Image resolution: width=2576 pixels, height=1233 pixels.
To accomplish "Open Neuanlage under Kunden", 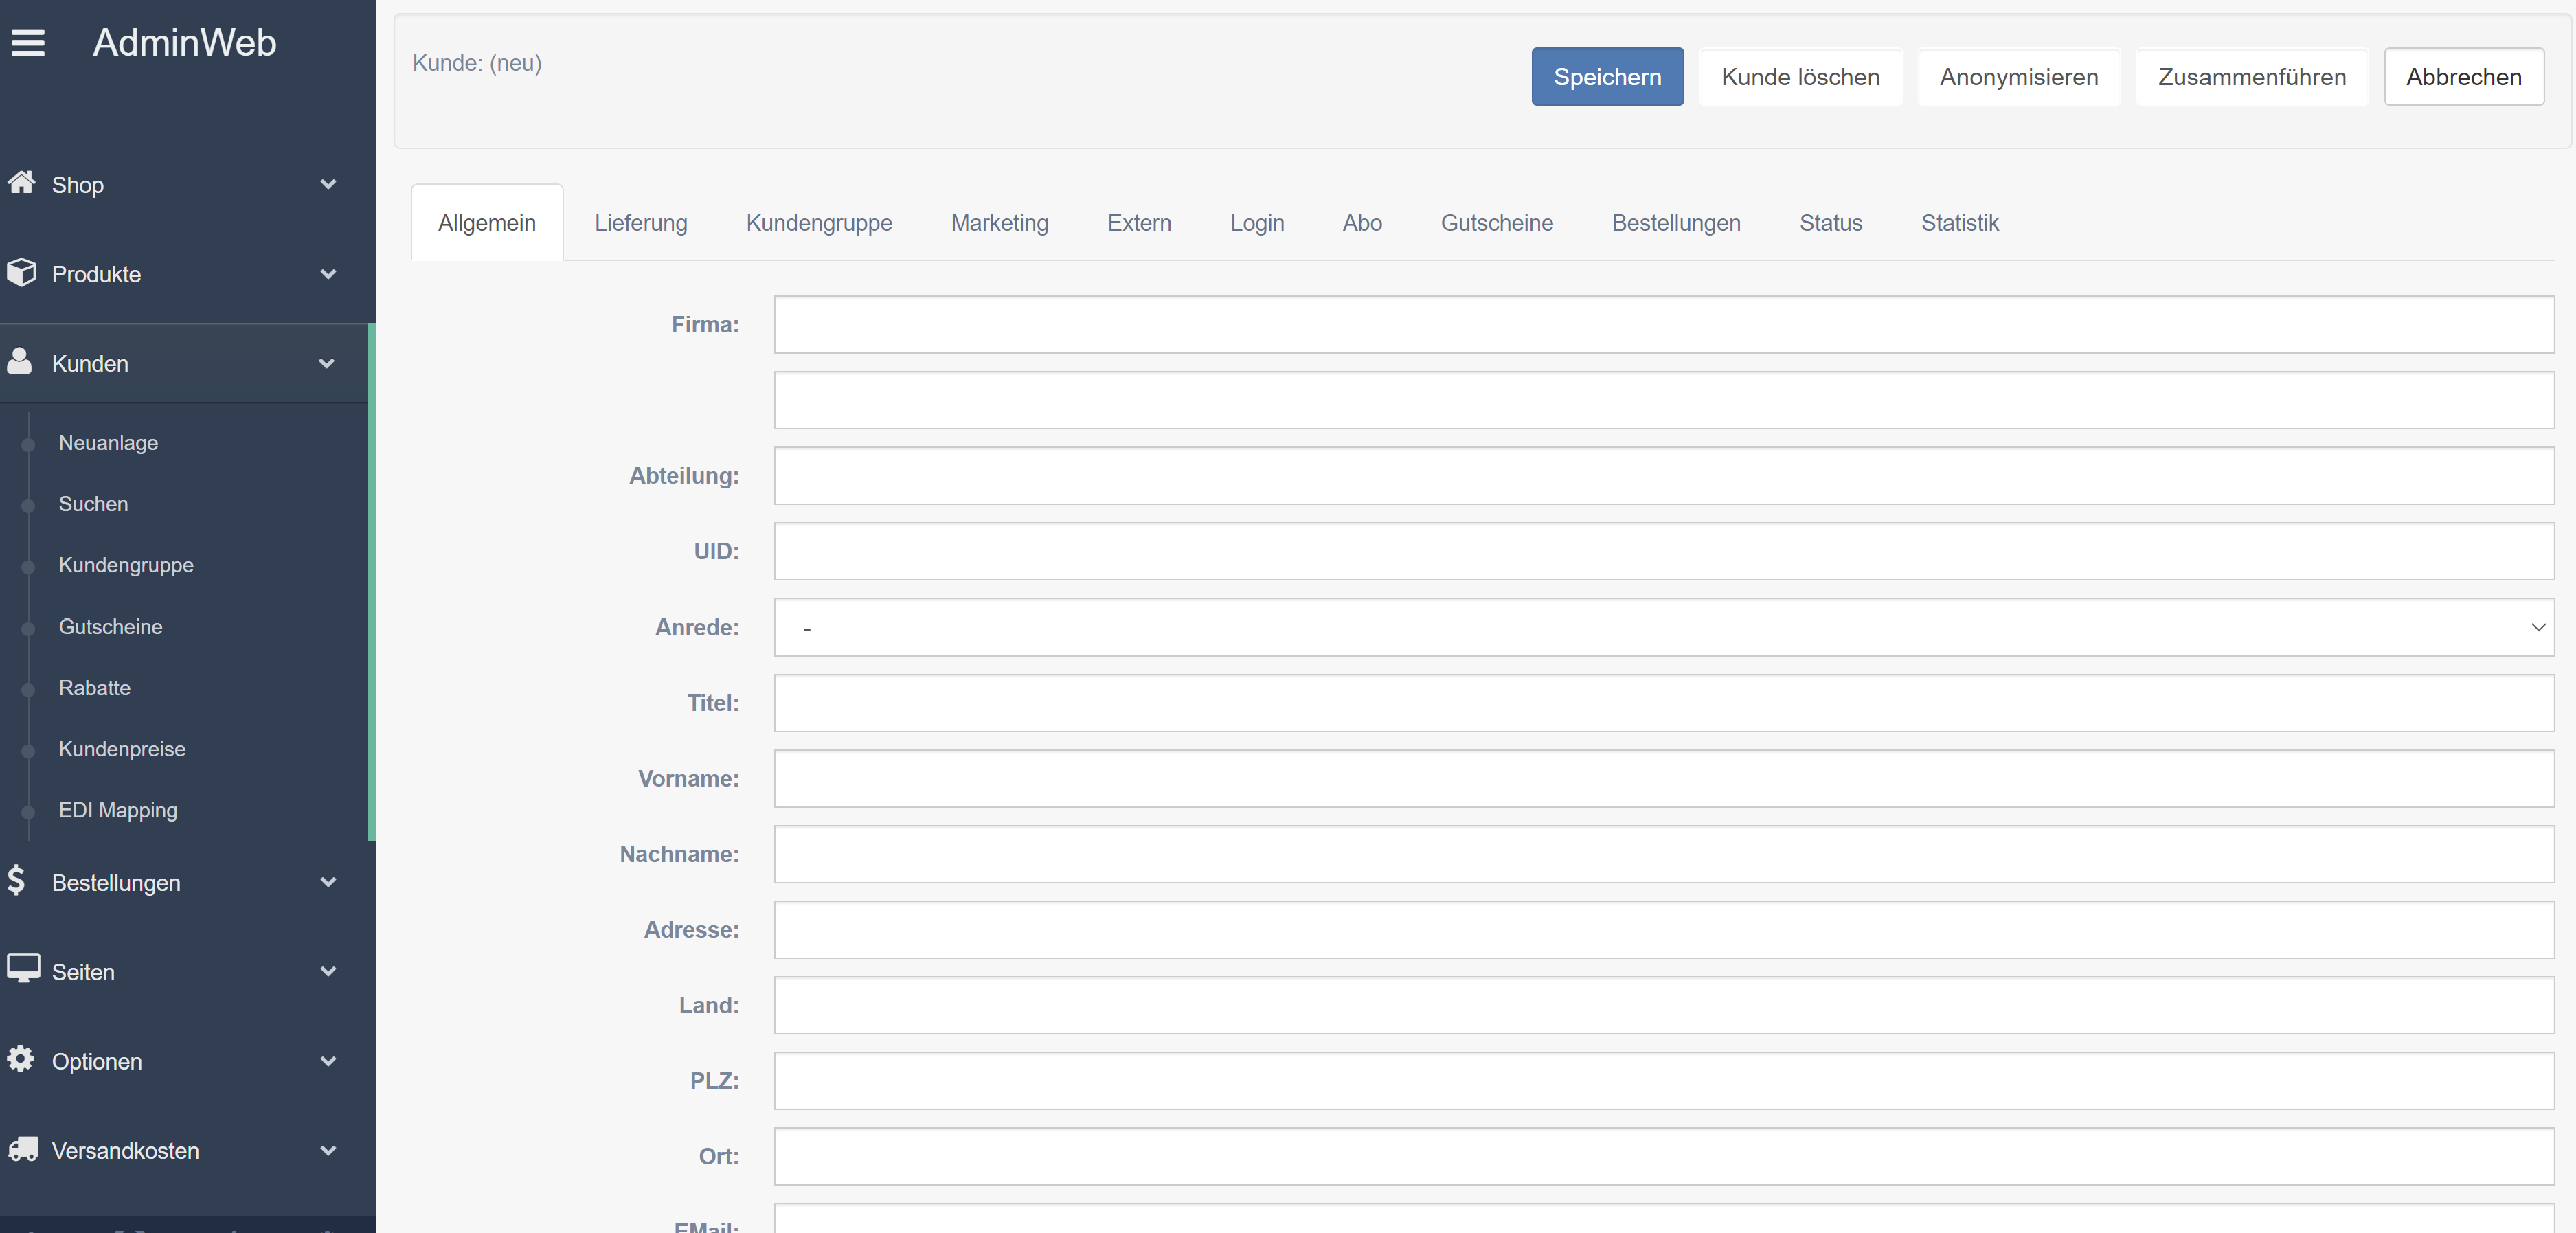I will click(x=108, y=443).
